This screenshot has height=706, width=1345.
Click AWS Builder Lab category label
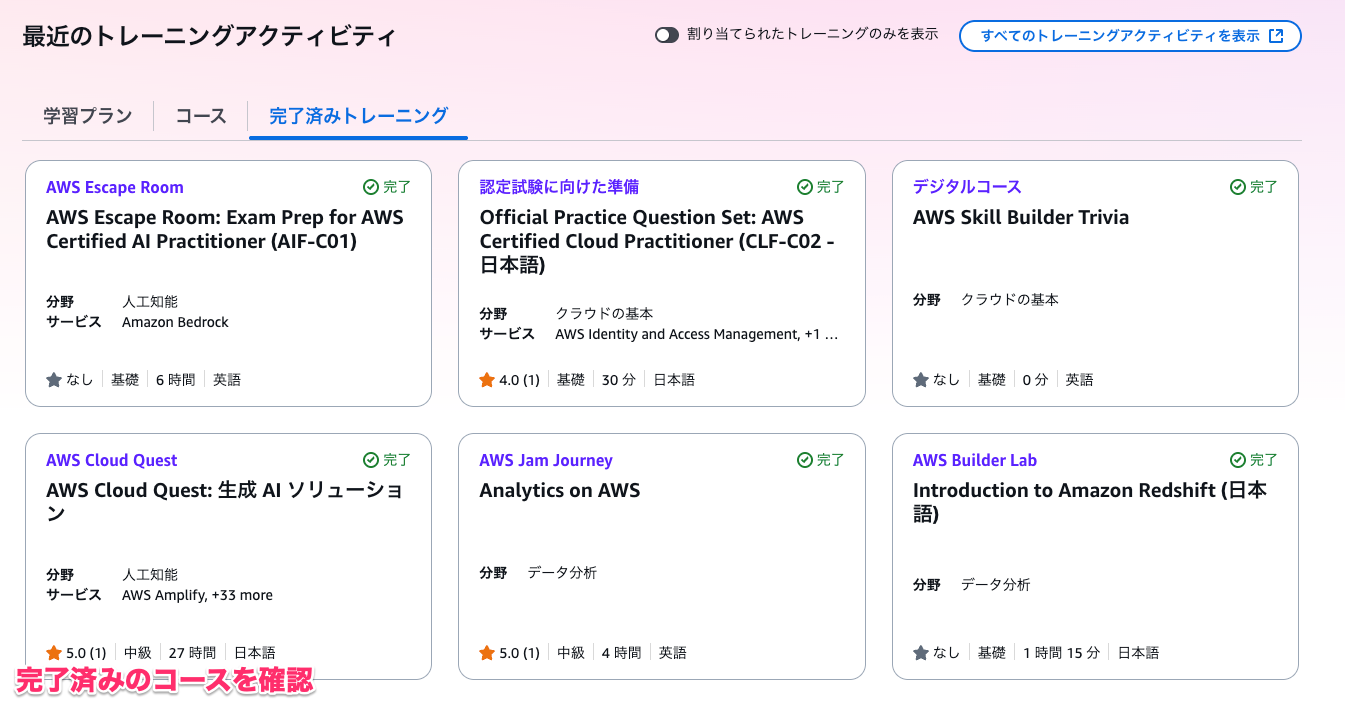coord(975,460)
